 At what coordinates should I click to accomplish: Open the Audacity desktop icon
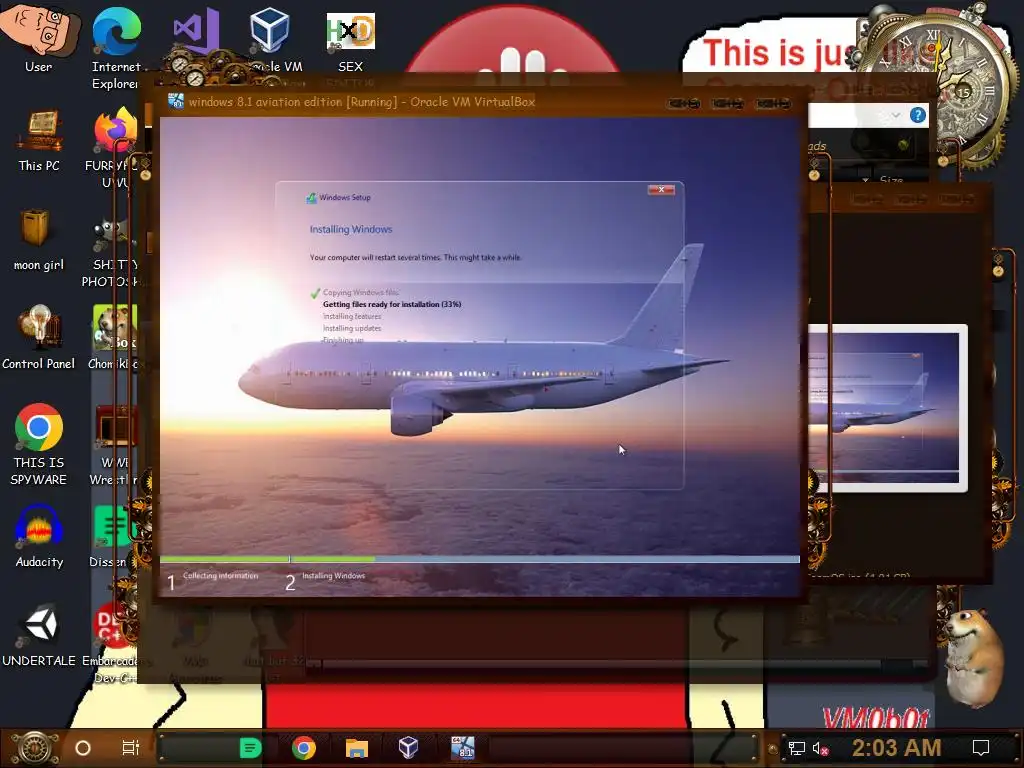click(x=39, y=536)
